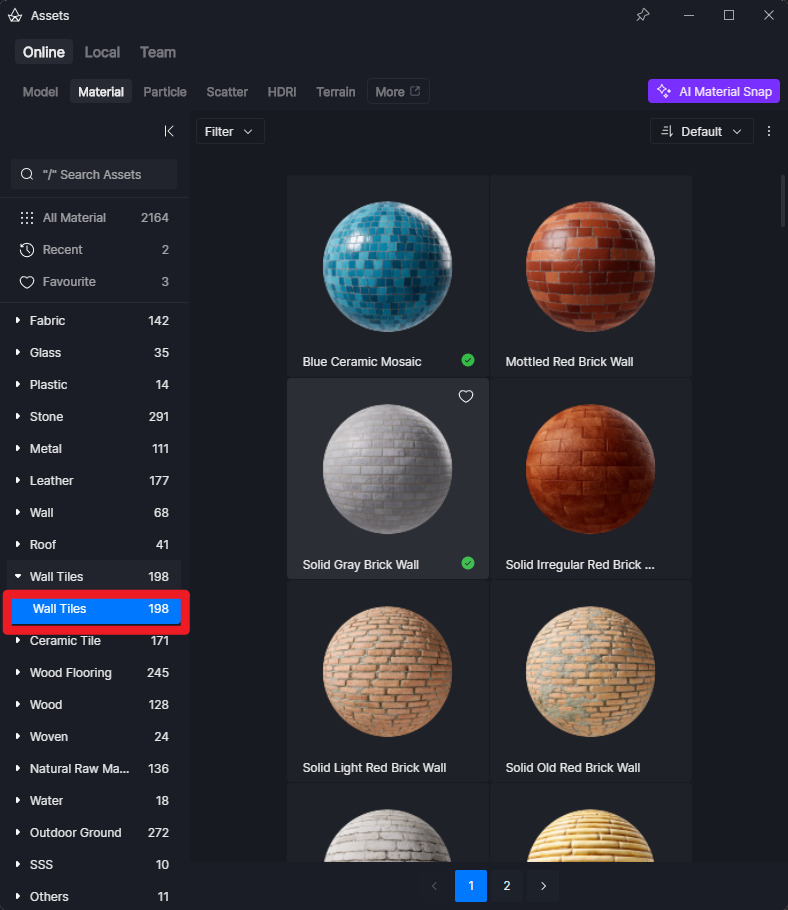This screenshot has height=910, width=788.
Task: Collapse the sidebar panel
Action: (169, 131)
